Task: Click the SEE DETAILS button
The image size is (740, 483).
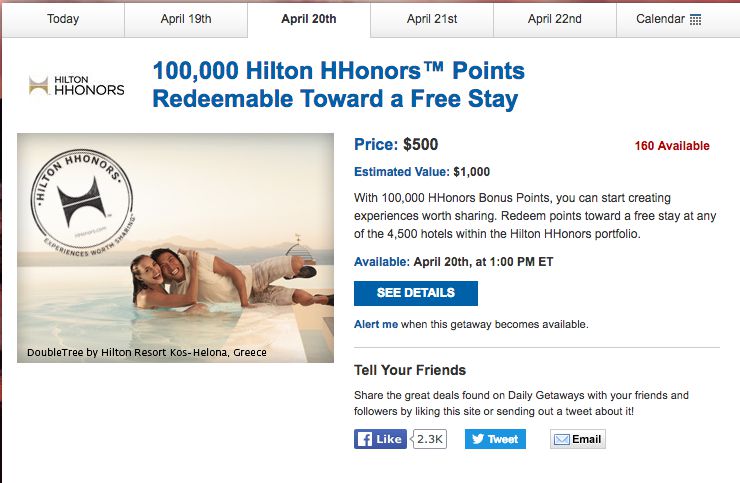Action: [x=416, y=293]
